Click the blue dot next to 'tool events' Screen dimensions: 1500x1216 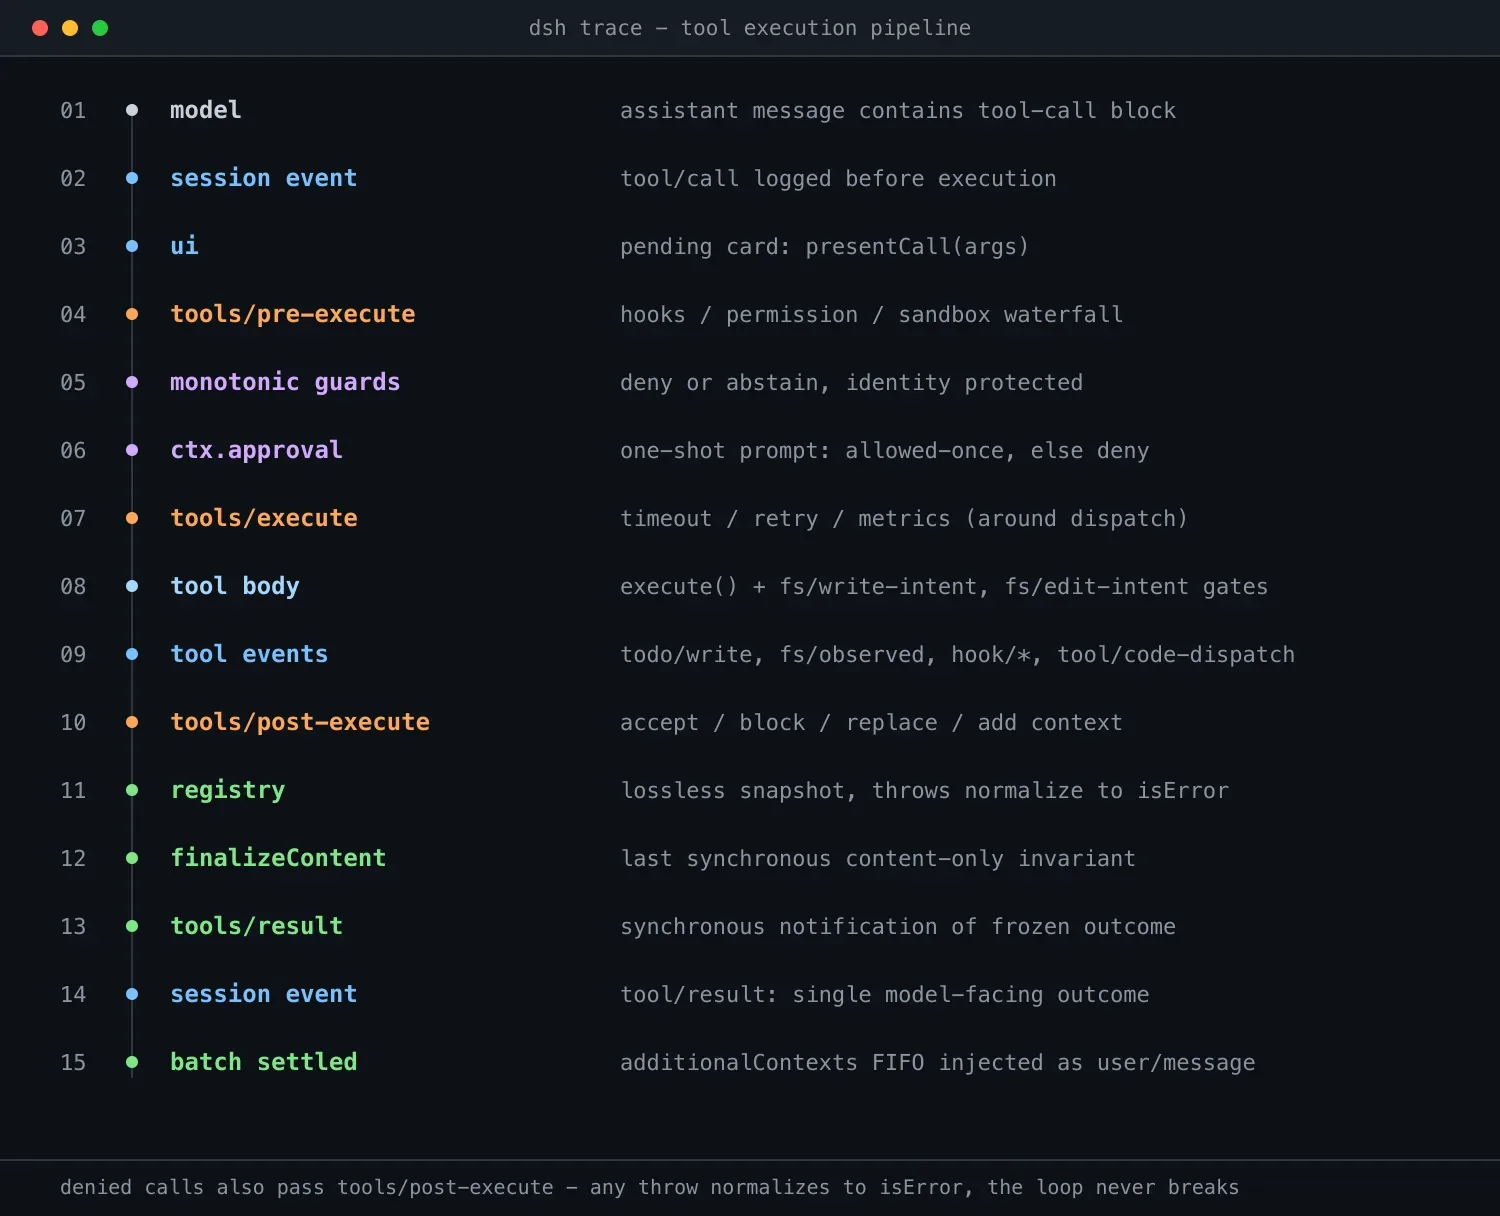[x=132, y=654]
